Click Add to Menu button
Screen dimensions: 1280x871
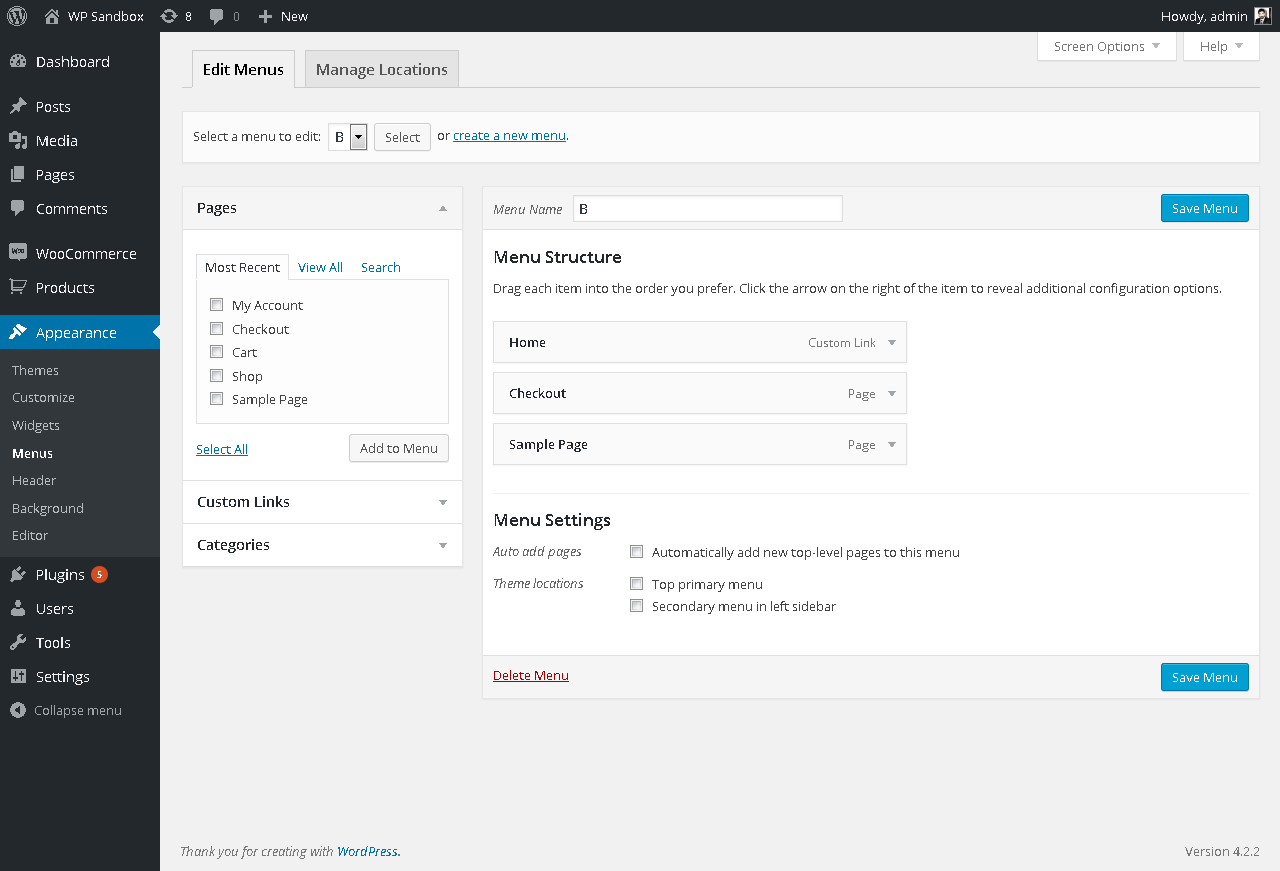click(x=399, y=448)
